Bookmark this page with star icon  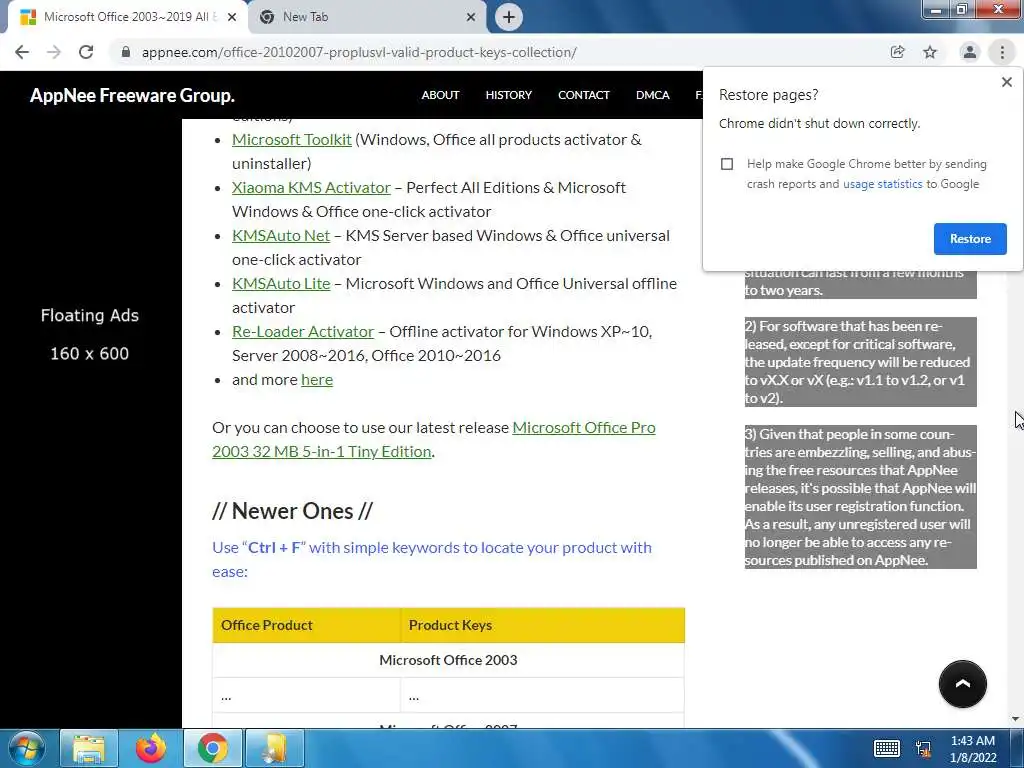coord(930,52)
